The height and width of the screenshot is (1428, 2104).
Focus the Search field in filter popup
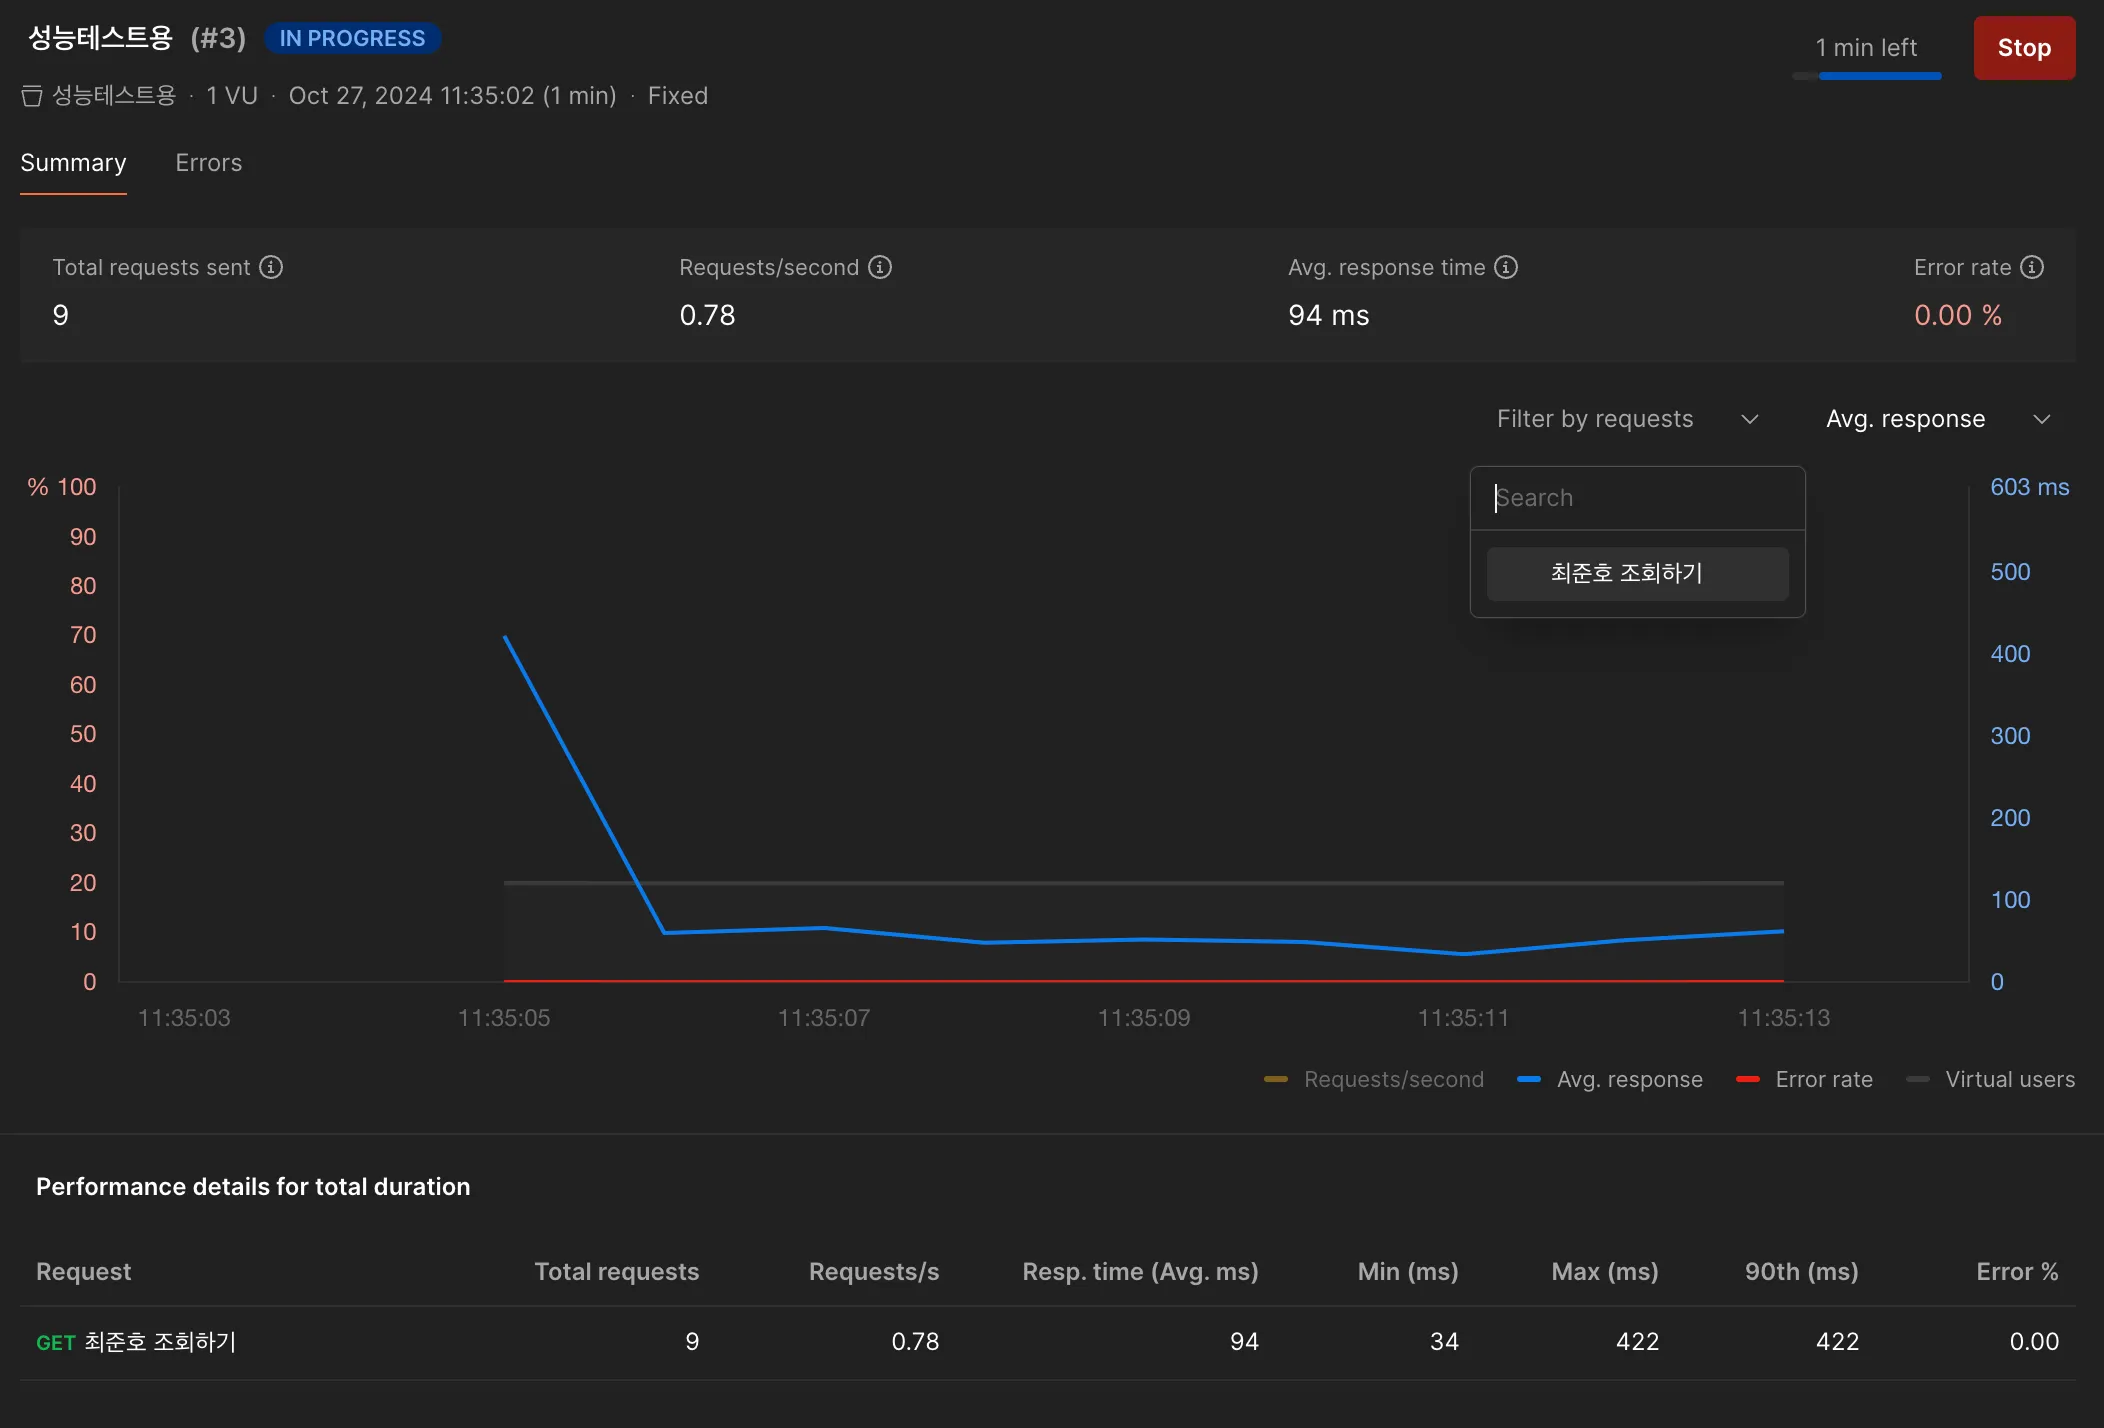pyautogui.click(x=1637, y=498)
